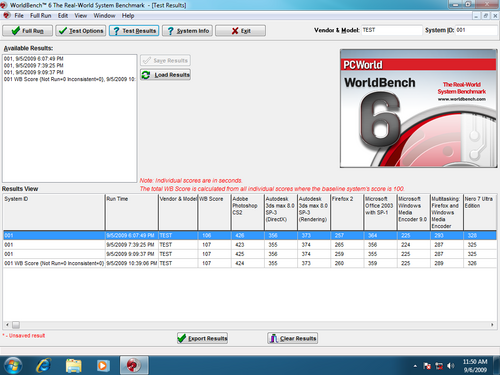Mute sound via the tray volume icon
Screen dimensions: 500x375
coord(451,366)
